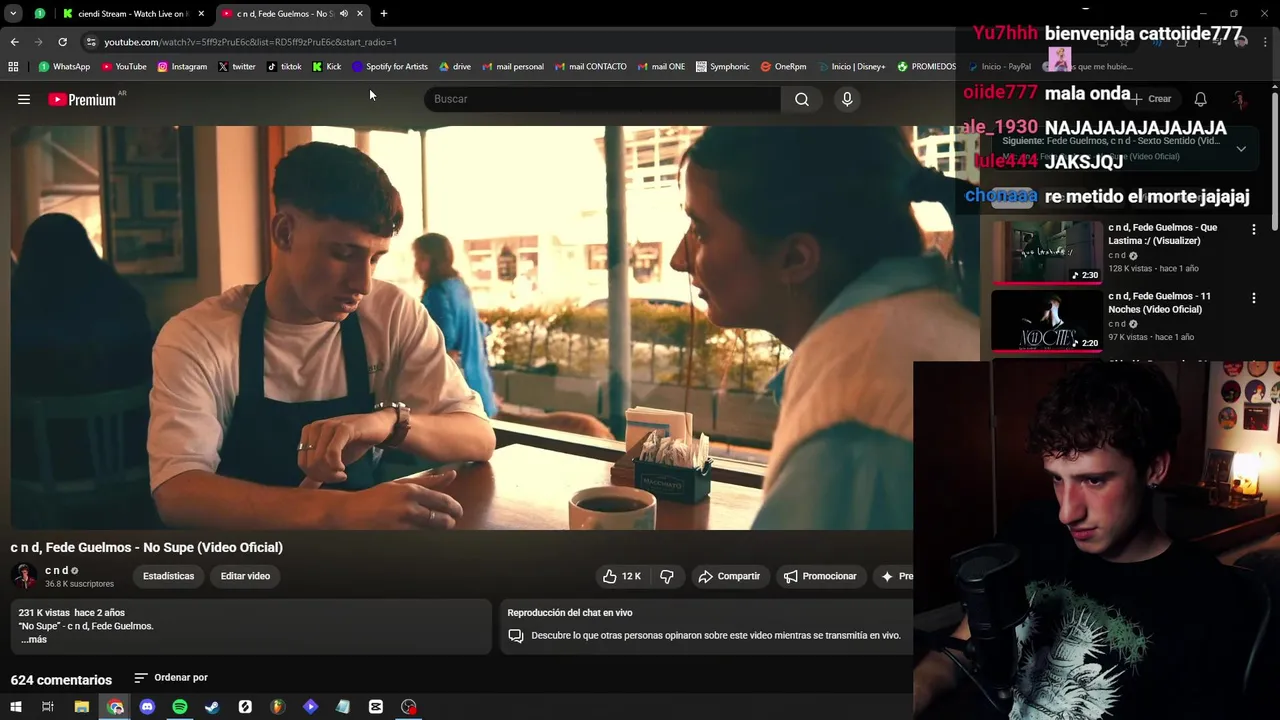Collapse the playlist panel with the chevron

tap(1241, 149)
